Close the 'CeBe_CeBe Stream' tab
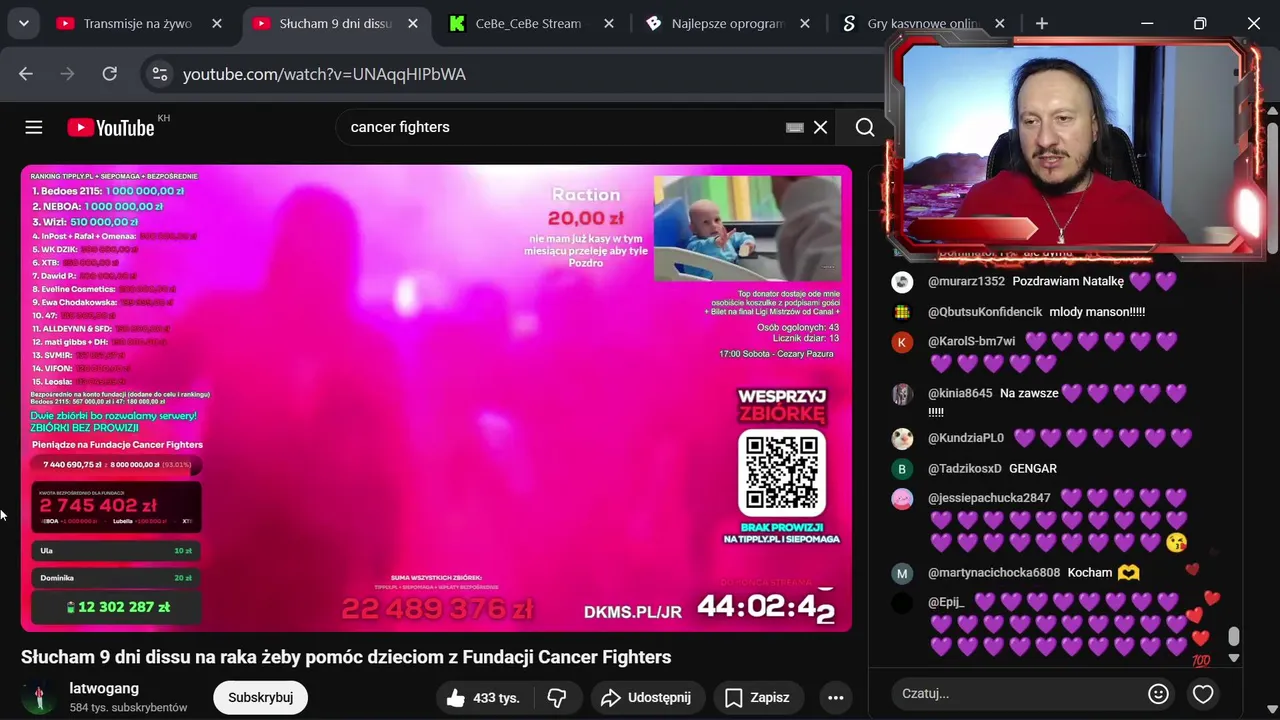 pos(608,23)
